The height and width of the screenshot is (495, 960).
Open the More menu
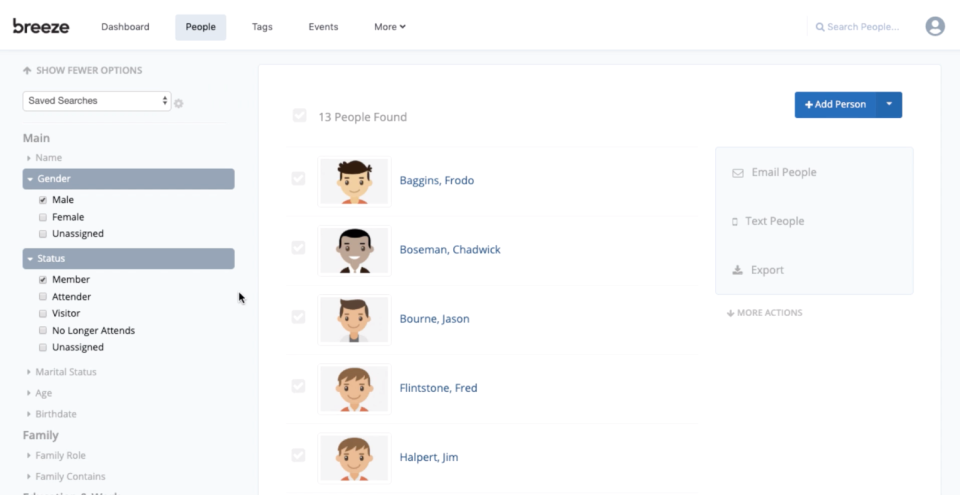pyautogui.click(x=390, y=27)
